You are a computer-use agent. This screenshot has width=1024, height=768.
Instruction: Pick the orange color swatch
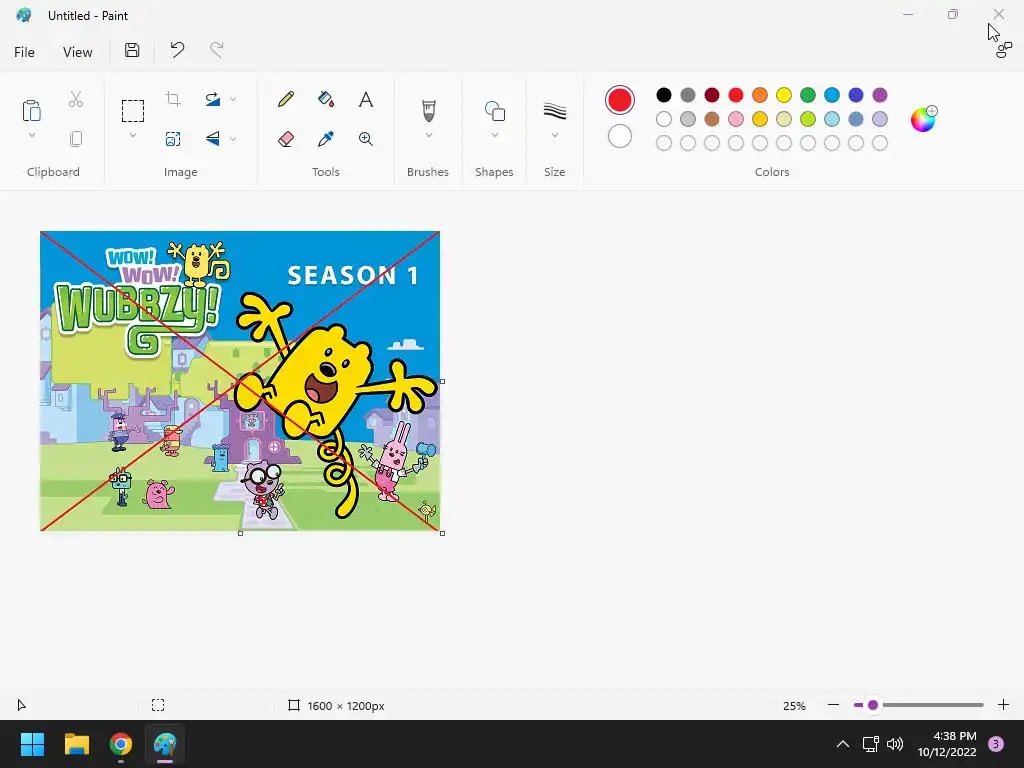click(x=760, y=95)
